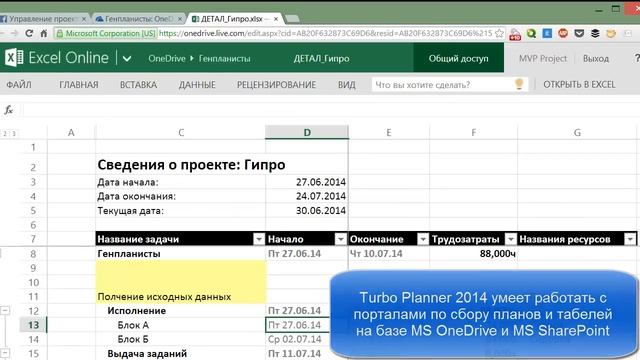640x360 pixels.
Task: Open the ВИД ribbon tab
Action: [x=347, y=84]
